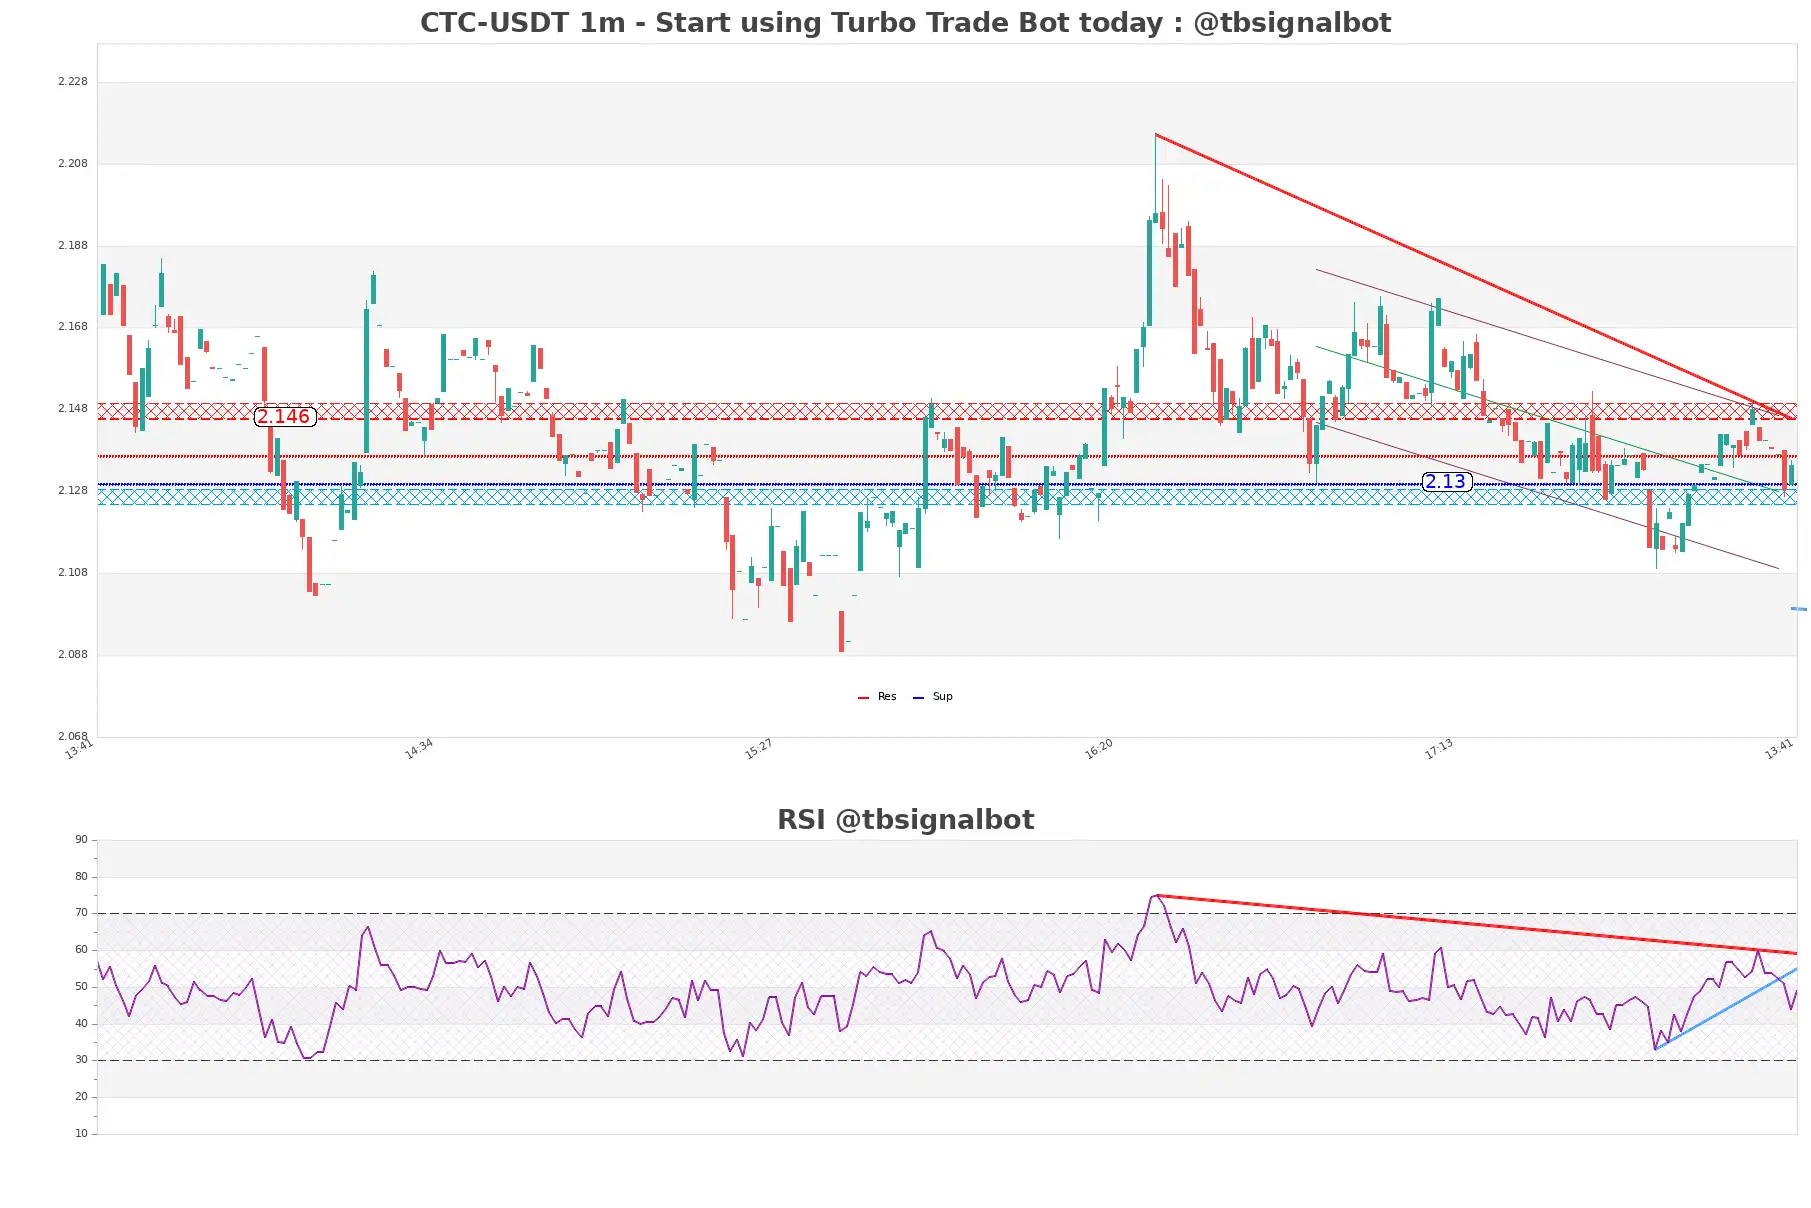Click the CTC-USDT 1m chart title
Viewport: 1811px width, 1208px height.
tap(905, 23)
